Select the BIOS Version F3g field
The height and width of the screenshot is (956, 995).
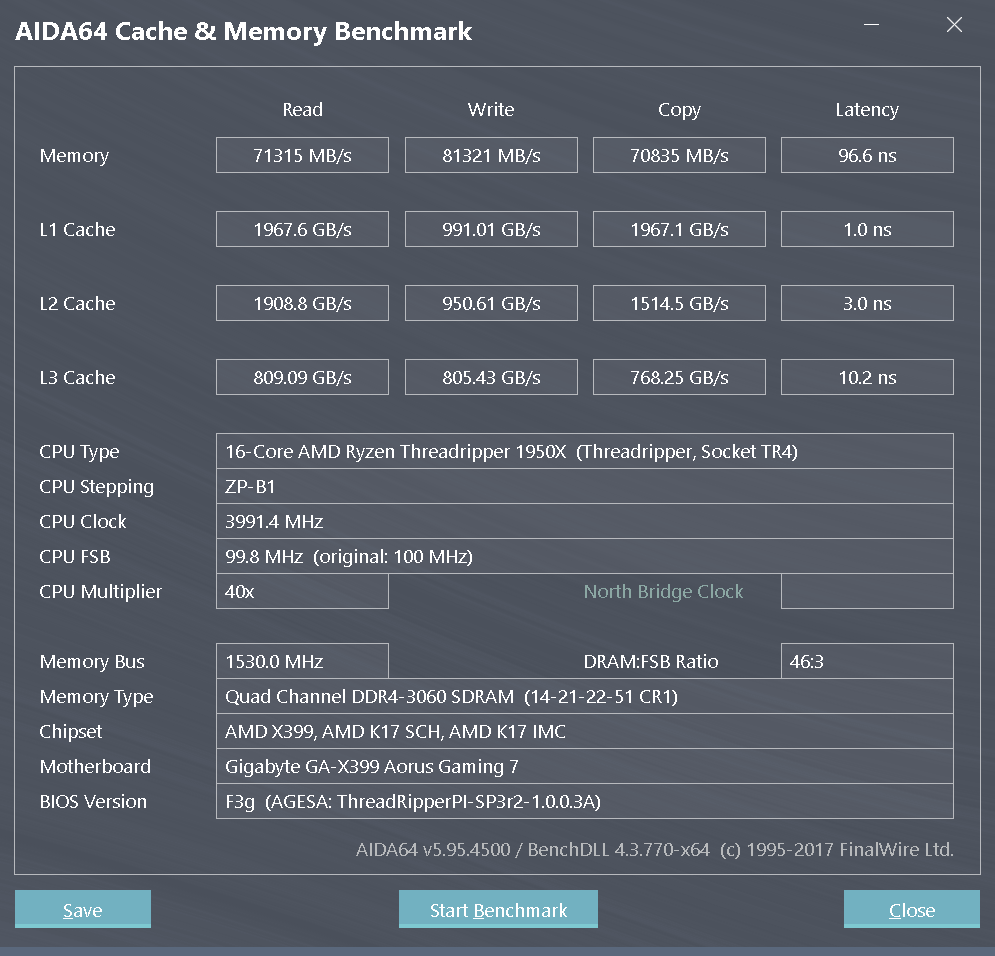pyautogui.click(x=584, y=801)
